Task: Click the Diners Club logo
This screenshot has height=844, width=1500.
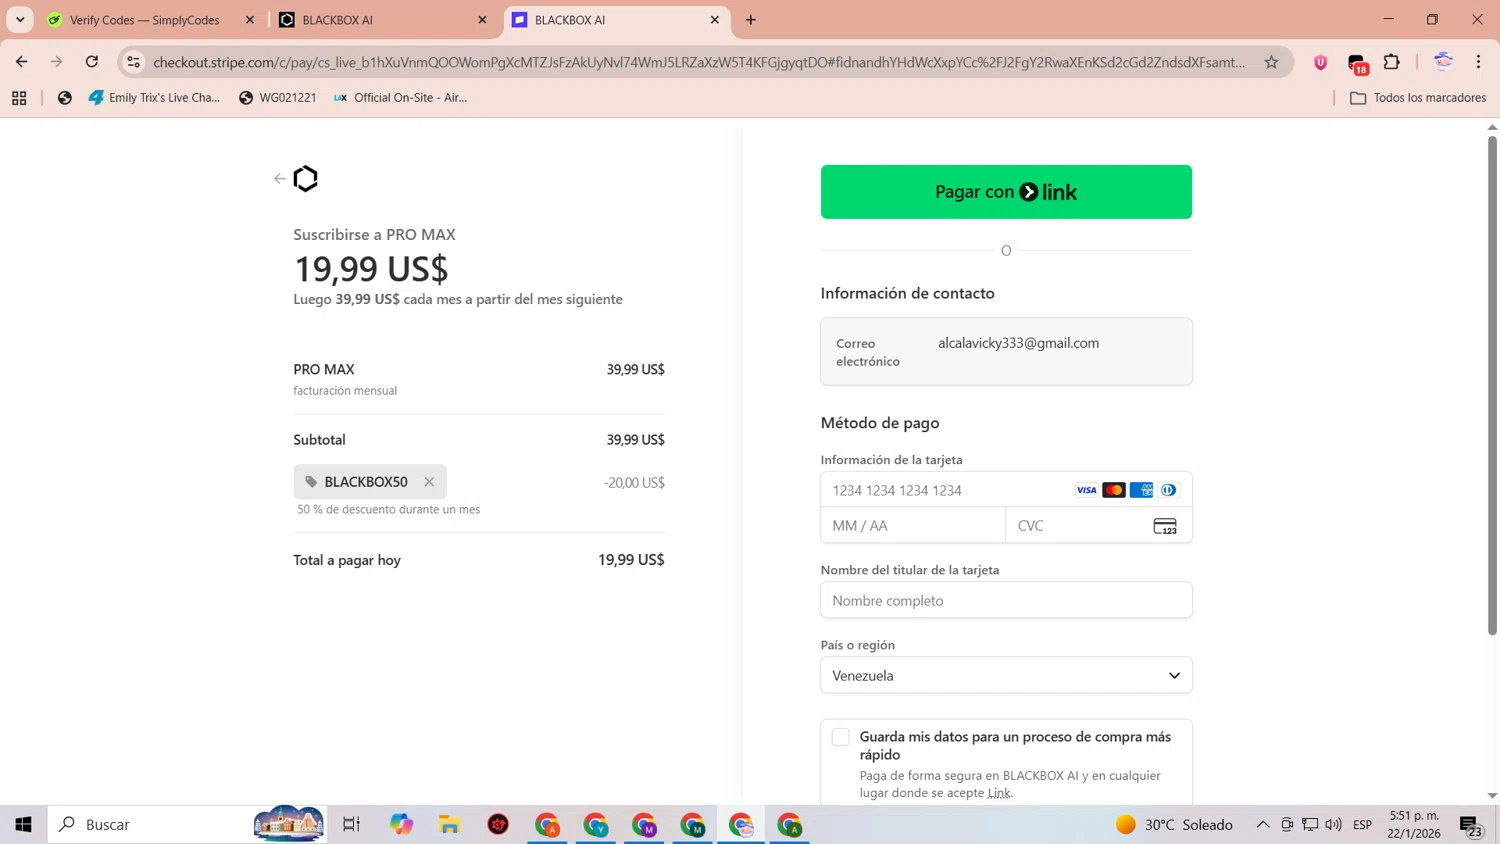Action: (1168, 490)
